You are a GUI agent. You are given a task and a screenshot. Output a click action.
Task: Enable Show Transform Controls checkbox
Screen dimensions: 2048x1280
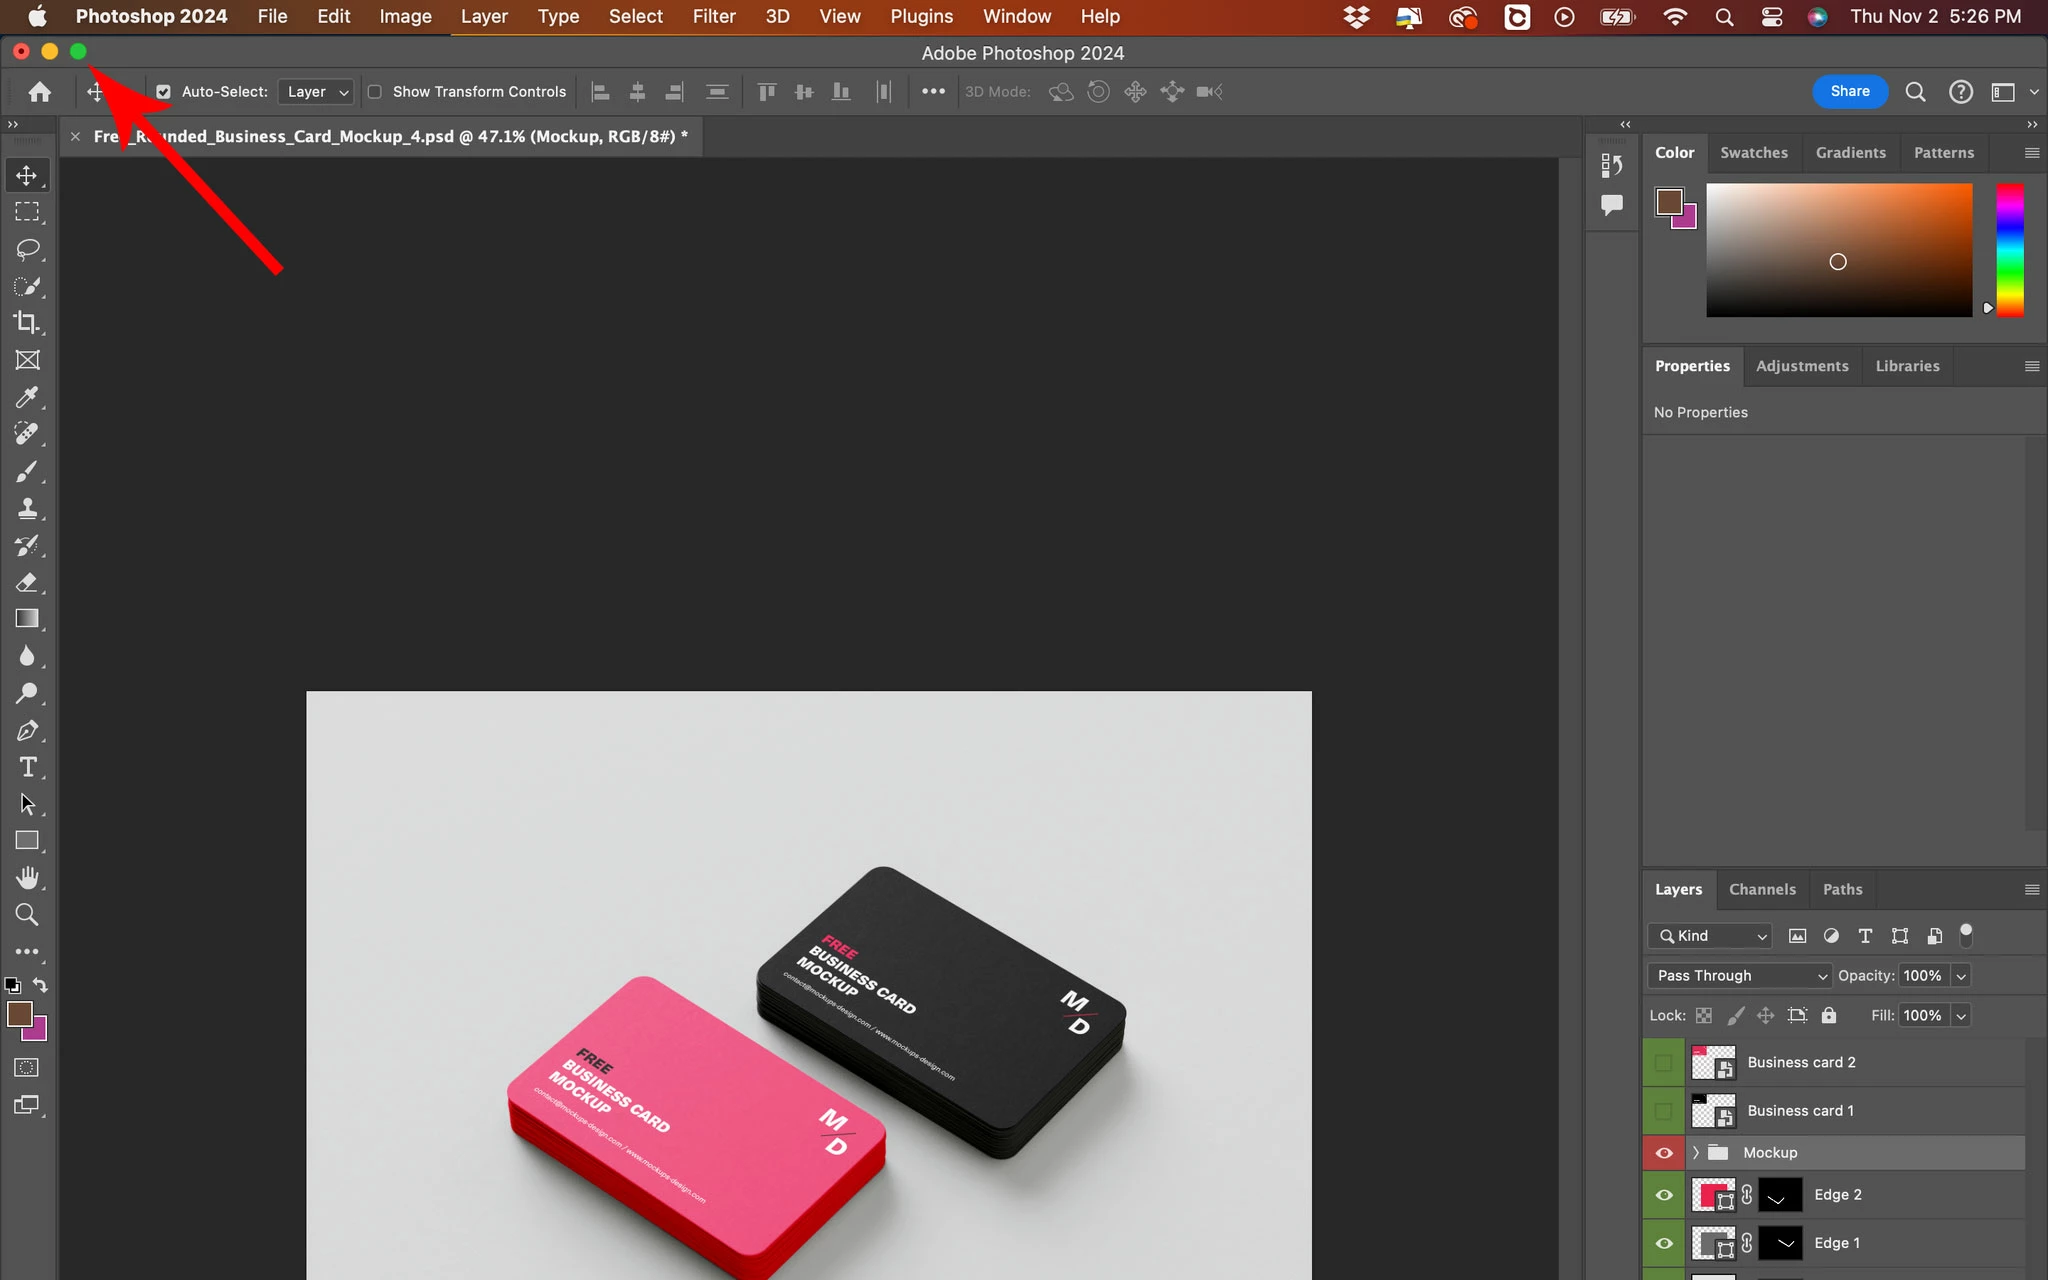pyautogui.click(x=375, y=92)
